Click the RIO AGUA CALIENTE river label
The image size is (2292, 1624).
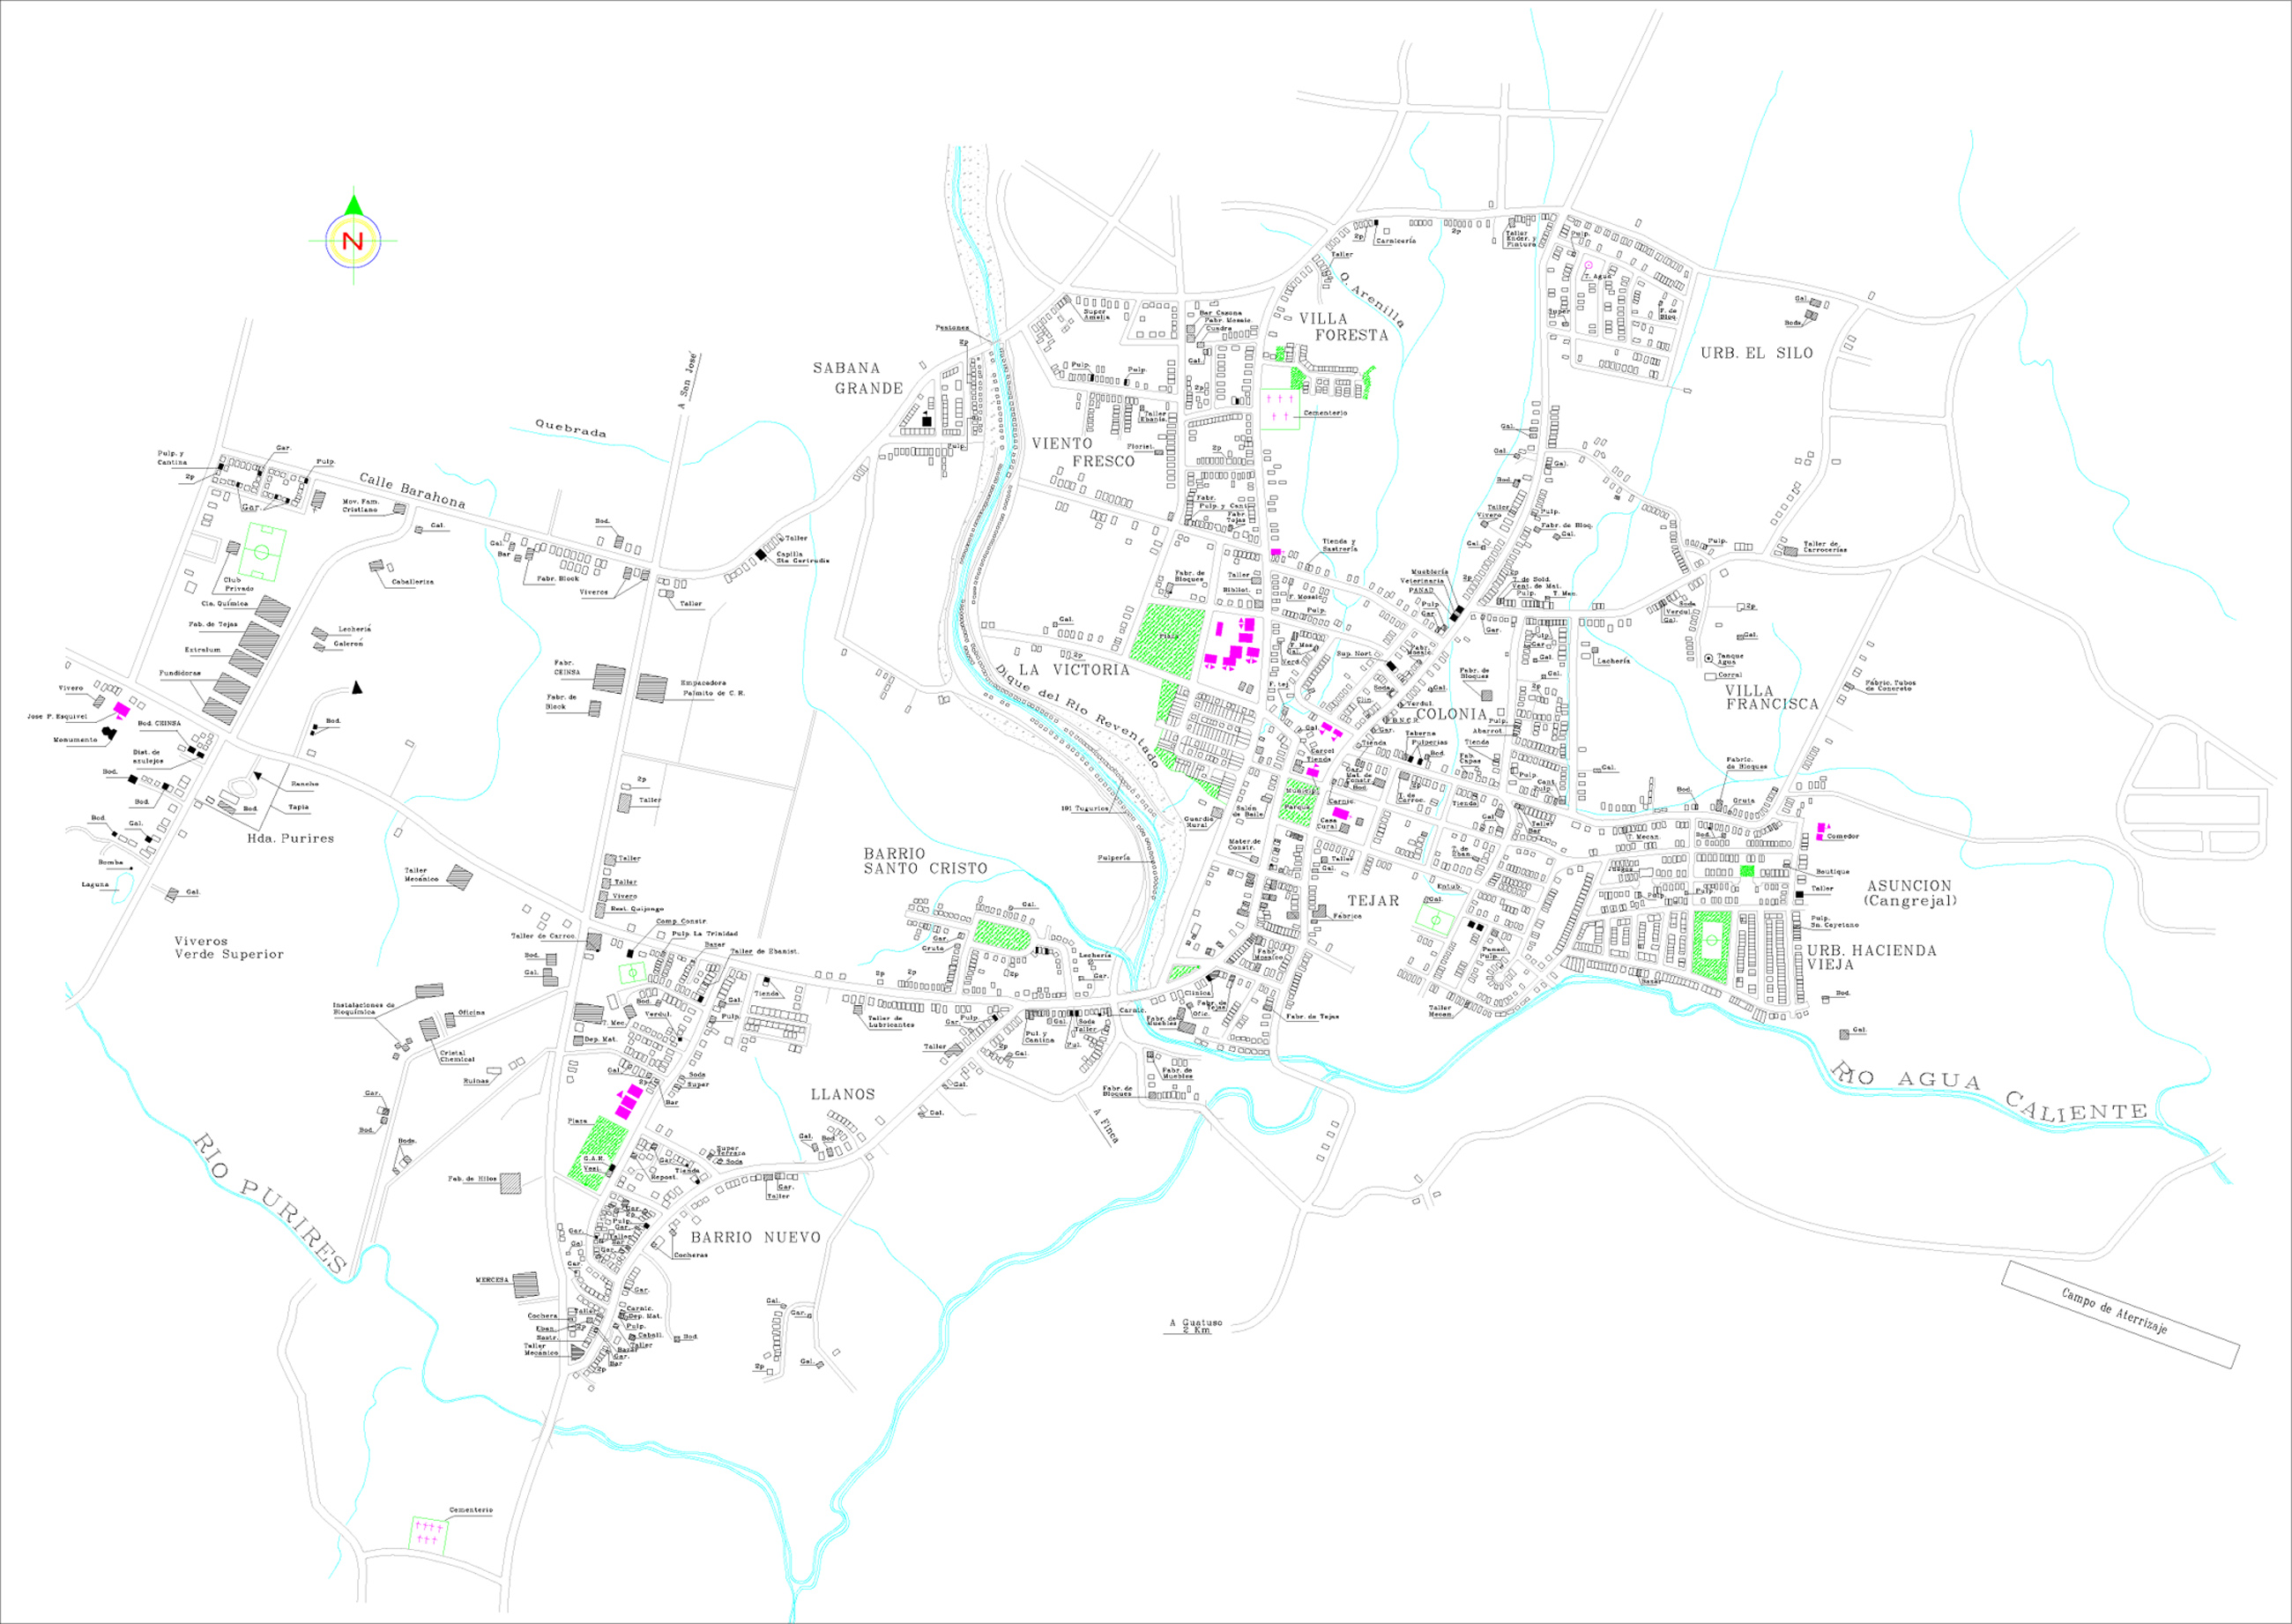click(x=1990, y=1092)
